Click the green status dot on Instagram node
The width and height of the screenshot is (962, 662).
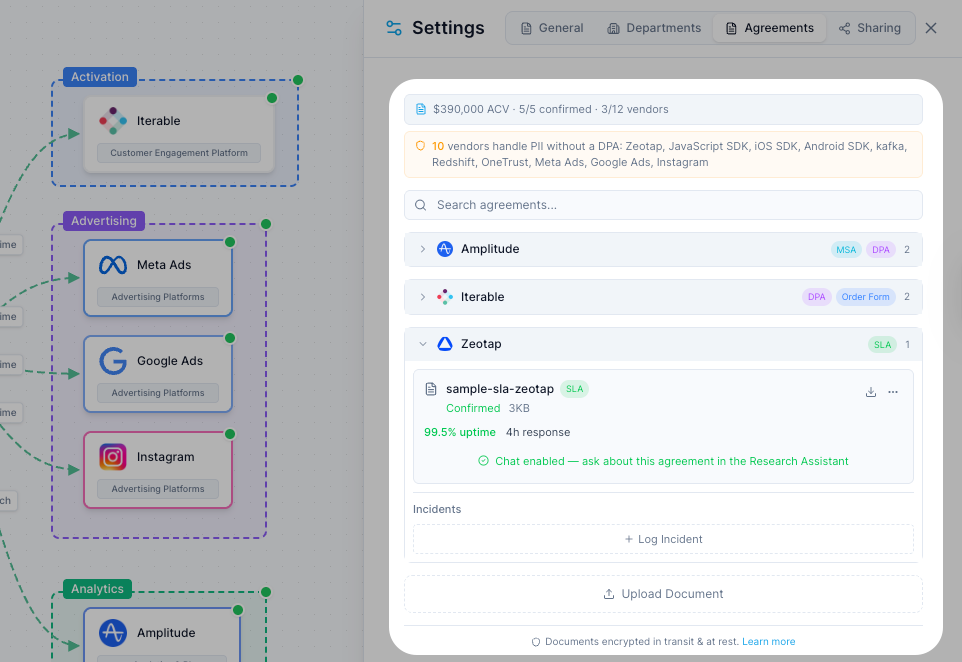click(x=230, y=434)
